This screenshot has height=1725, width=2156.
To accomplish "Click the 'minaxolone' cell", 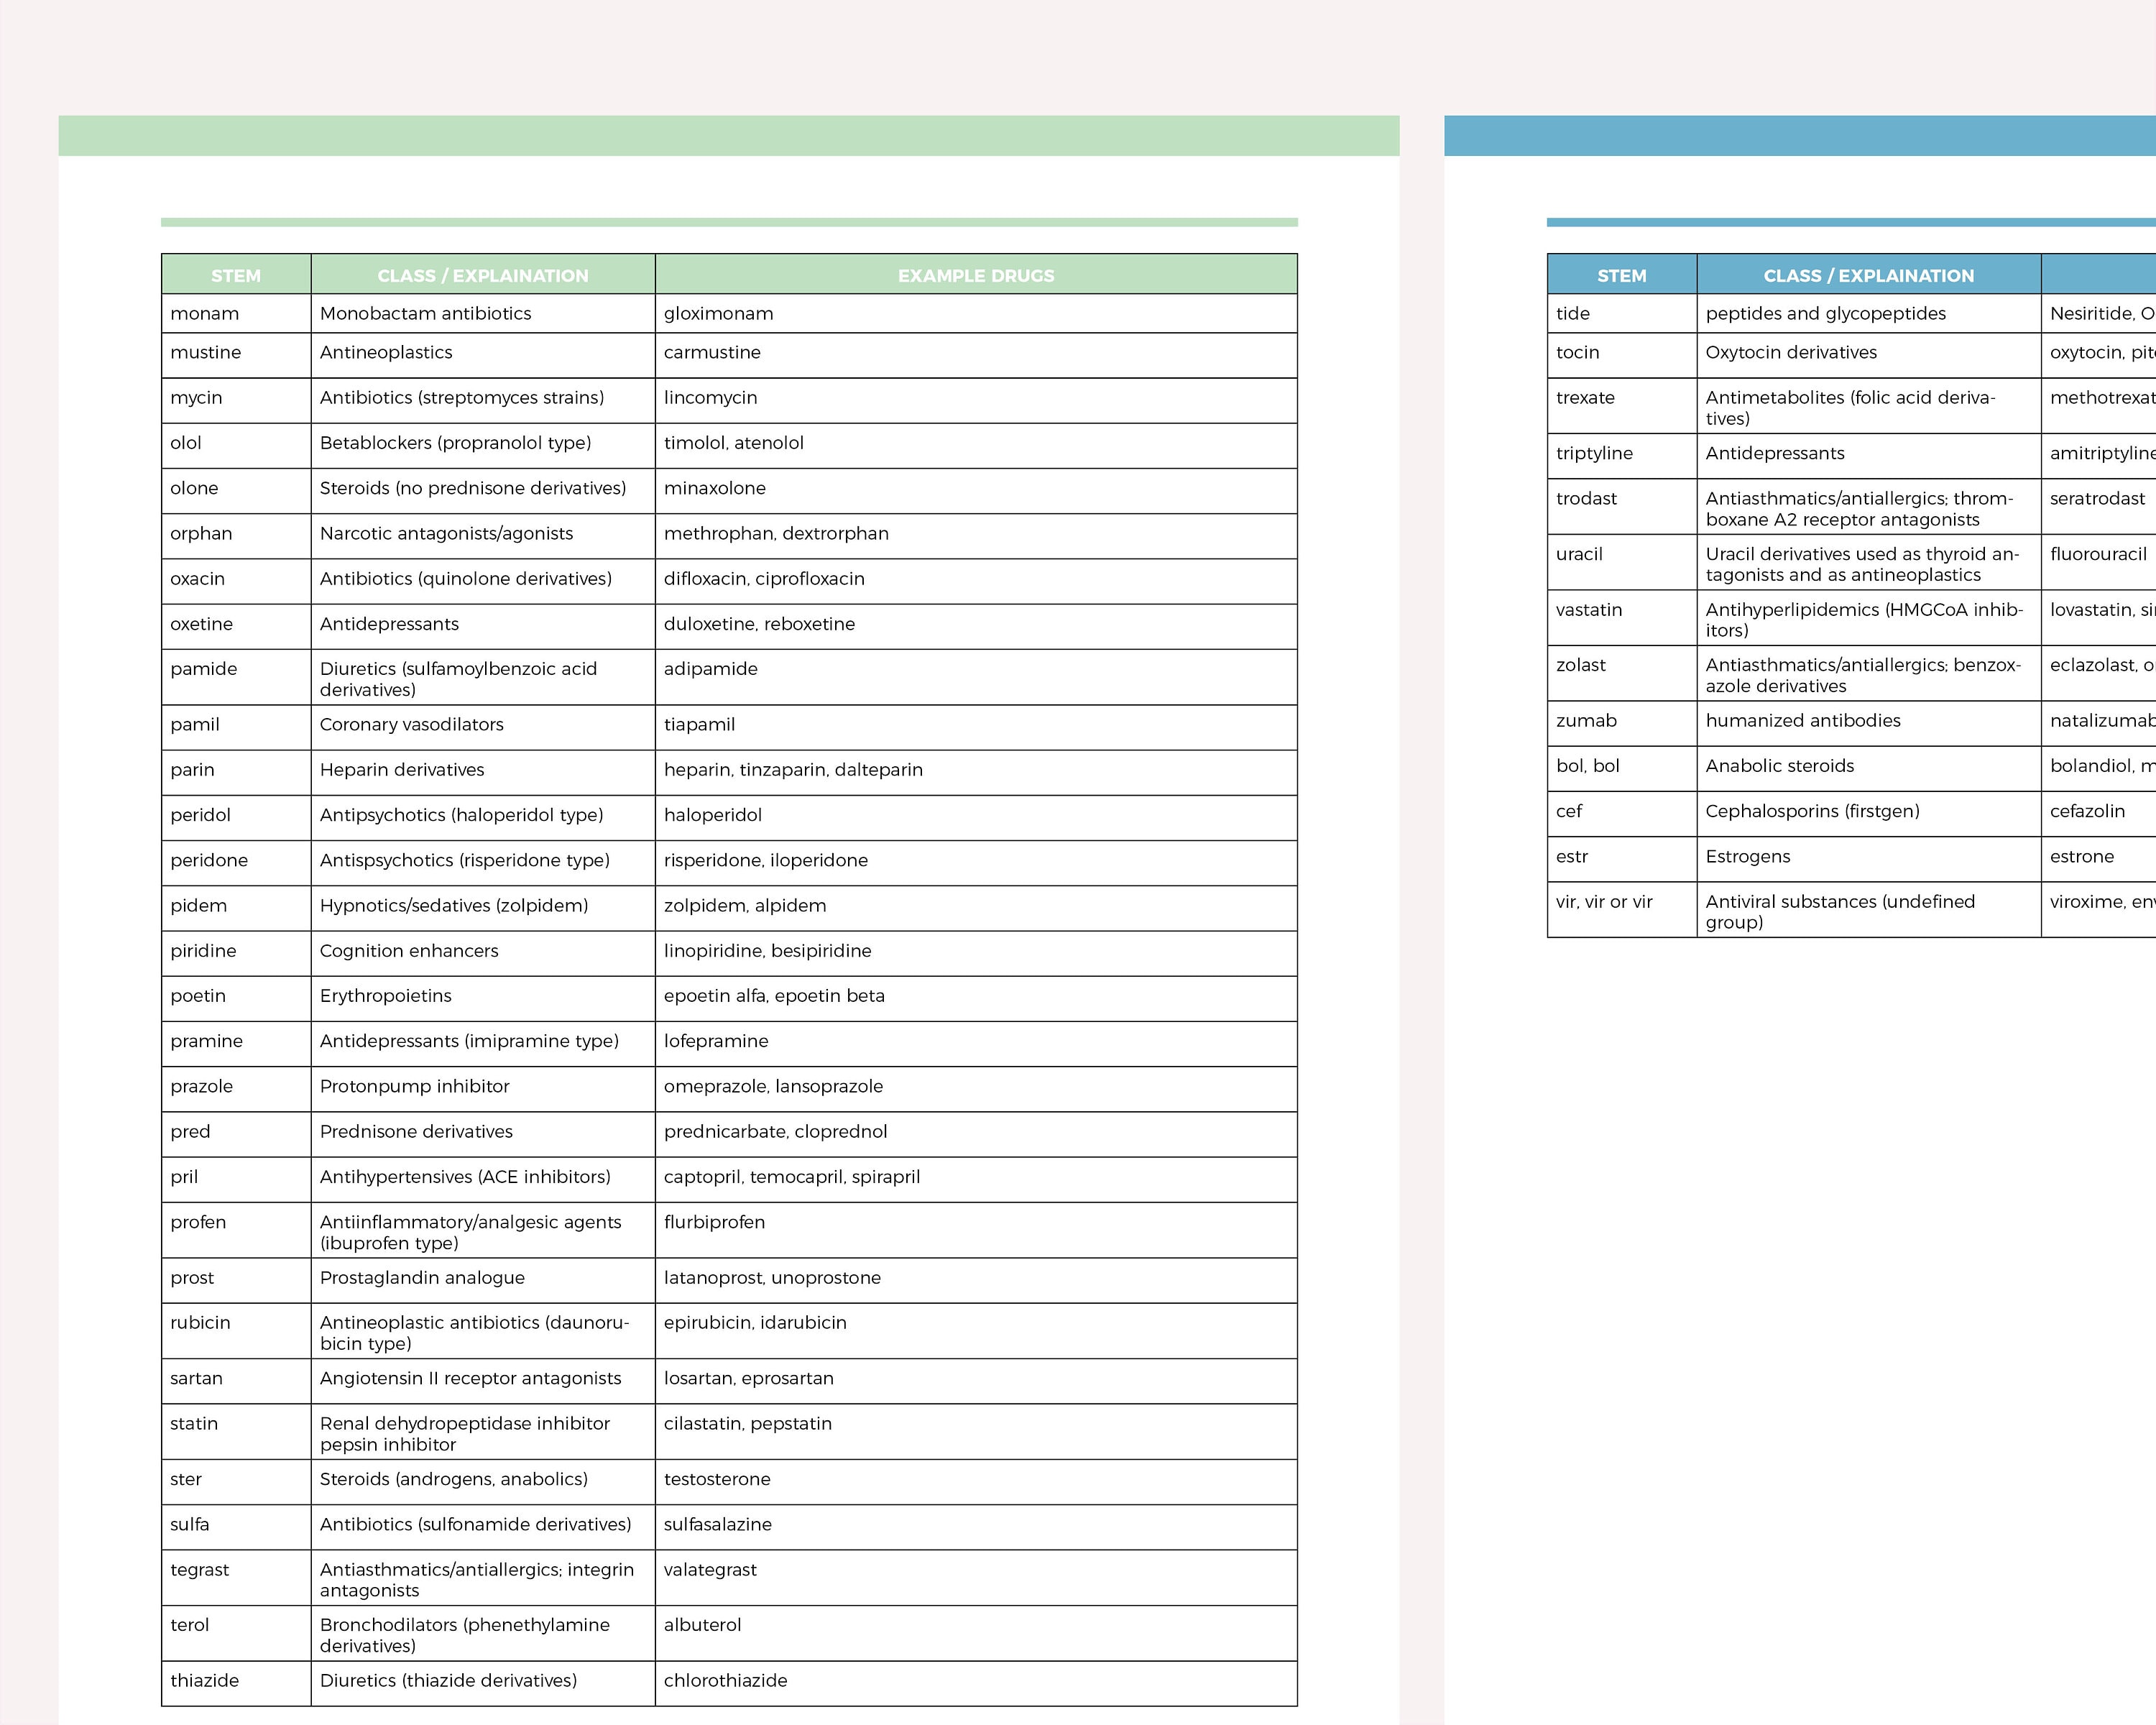I will (x=976, y=491).
